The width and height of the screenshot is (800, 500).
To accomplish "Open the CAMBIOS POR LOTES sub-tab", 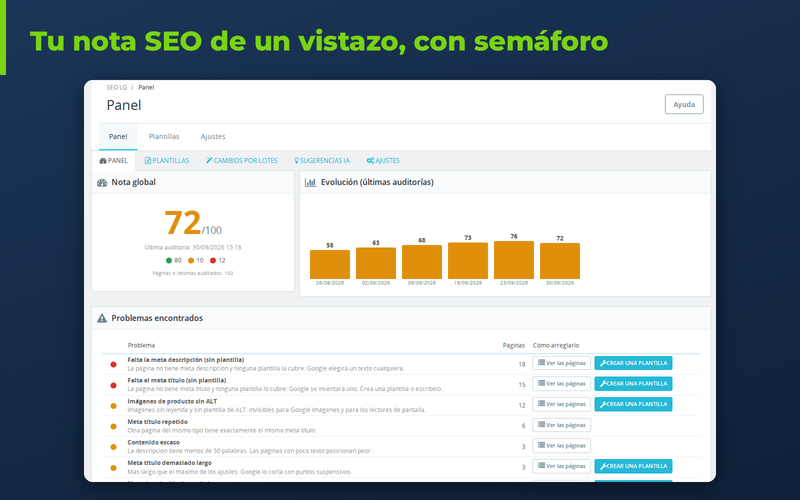I will point(242,160).
